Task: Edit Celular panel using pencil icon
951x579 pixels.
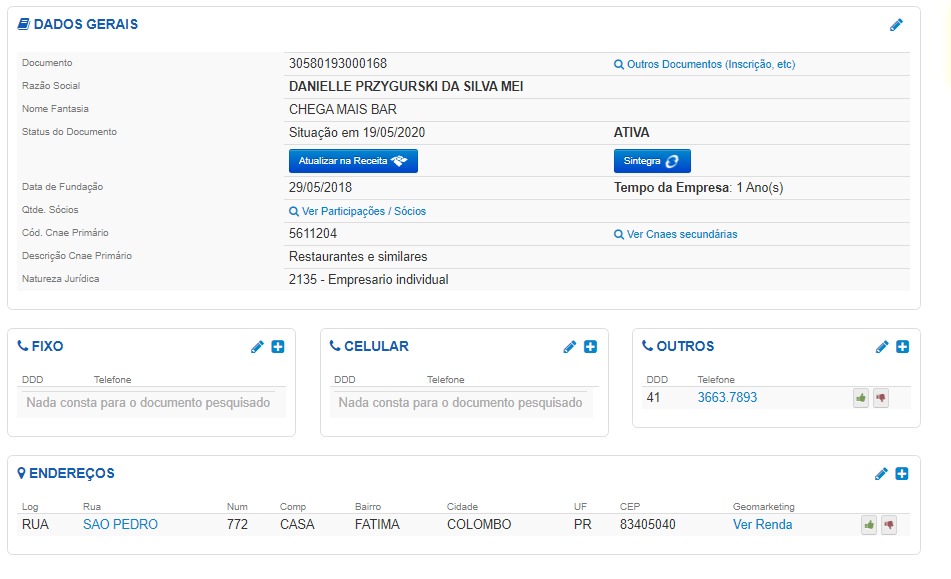Action: pyautogui.click(x=570, y=347)
